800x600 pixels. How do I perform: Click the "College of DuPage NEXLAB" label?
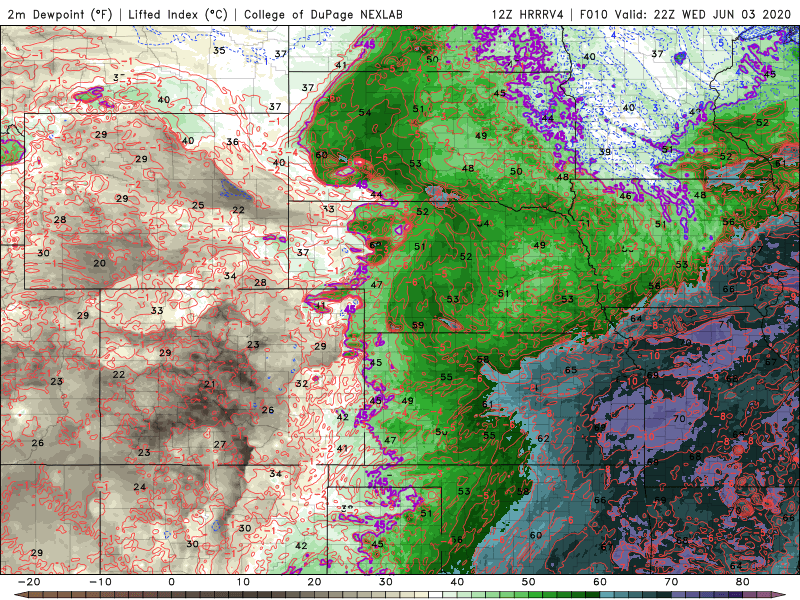pyautogui.click(x=323, y=14)
